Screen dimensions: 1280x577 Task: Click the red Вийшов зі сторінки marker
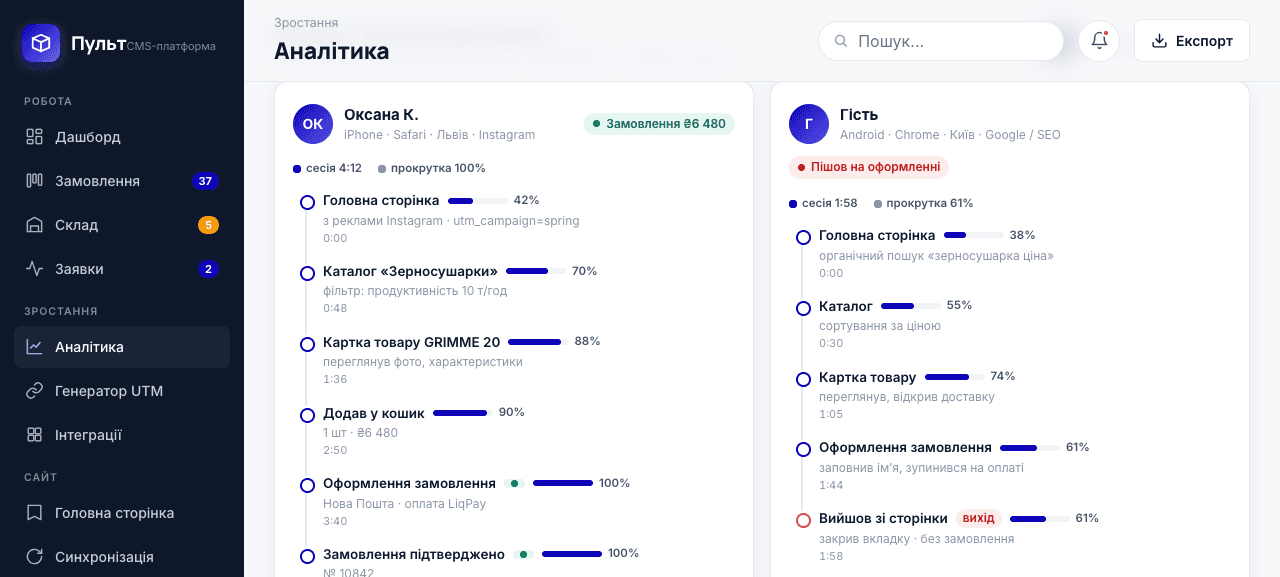(x=803, y=520)
